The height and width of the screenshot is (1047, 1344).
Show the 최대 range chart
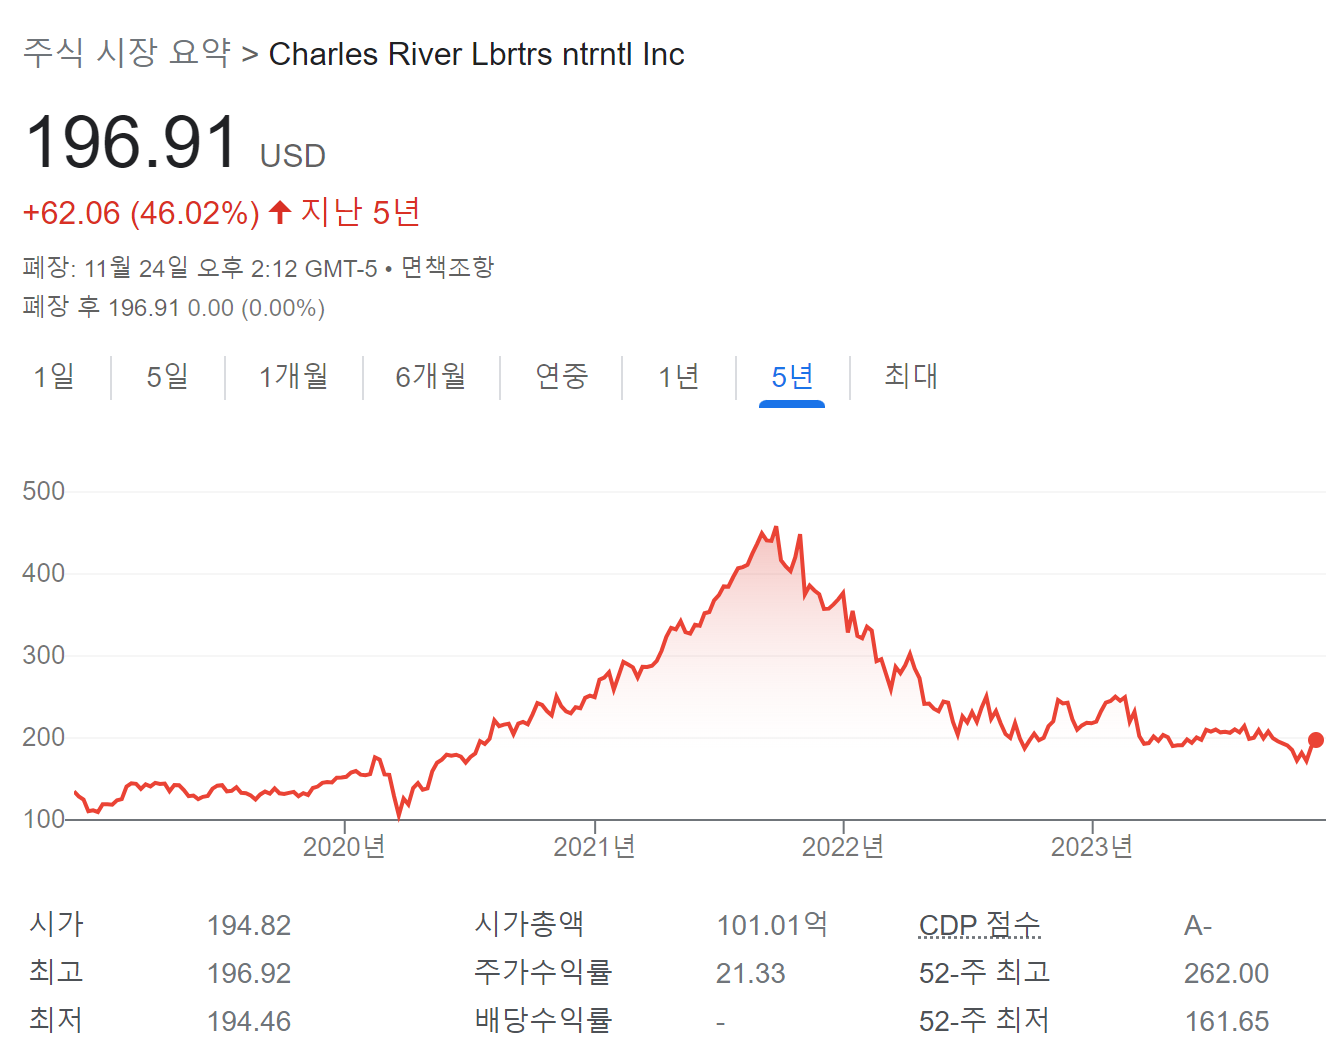point(911,376)
